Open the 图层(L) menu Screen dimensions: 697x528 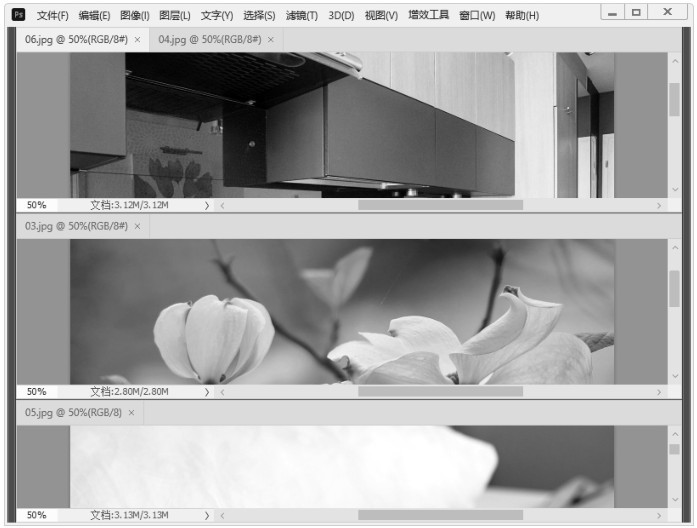[175, 16]
